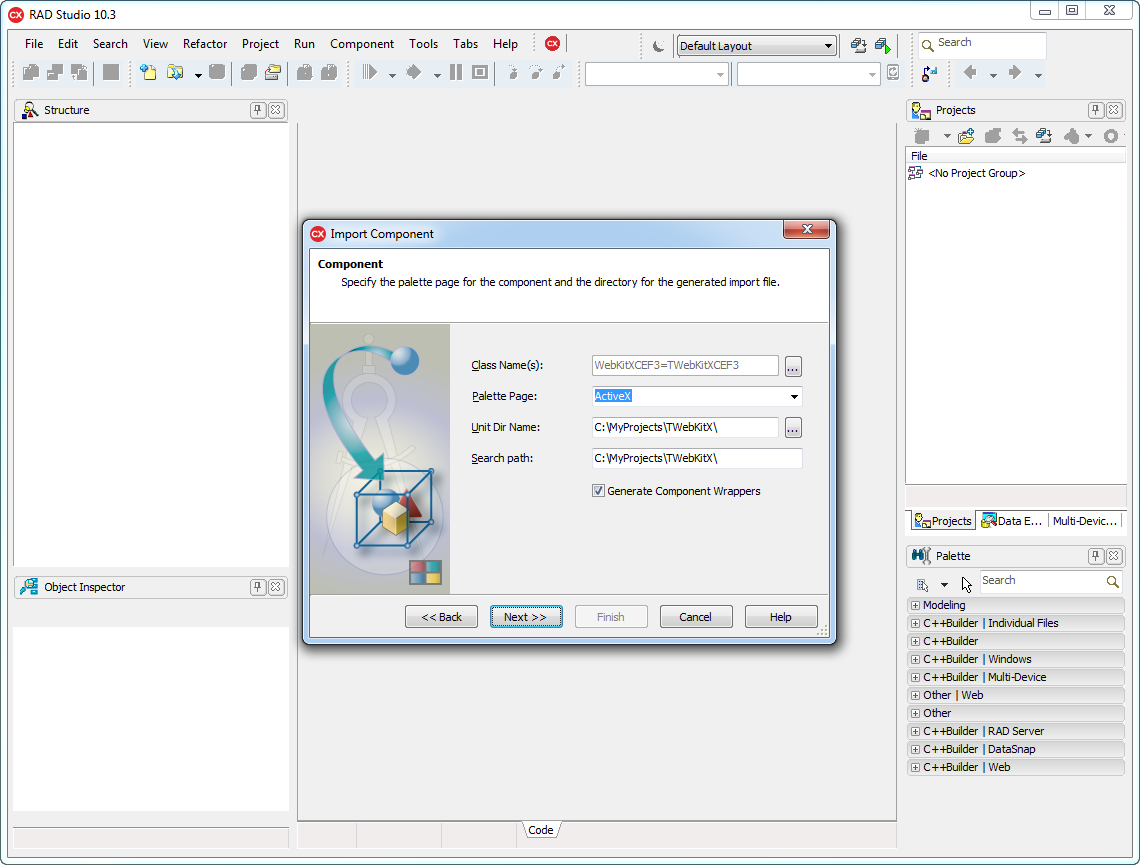Click the Add to Project icon in Projects toolbar
This screenshot has height=865, width=1140.
pyautogui.click(x=966, y=136)
